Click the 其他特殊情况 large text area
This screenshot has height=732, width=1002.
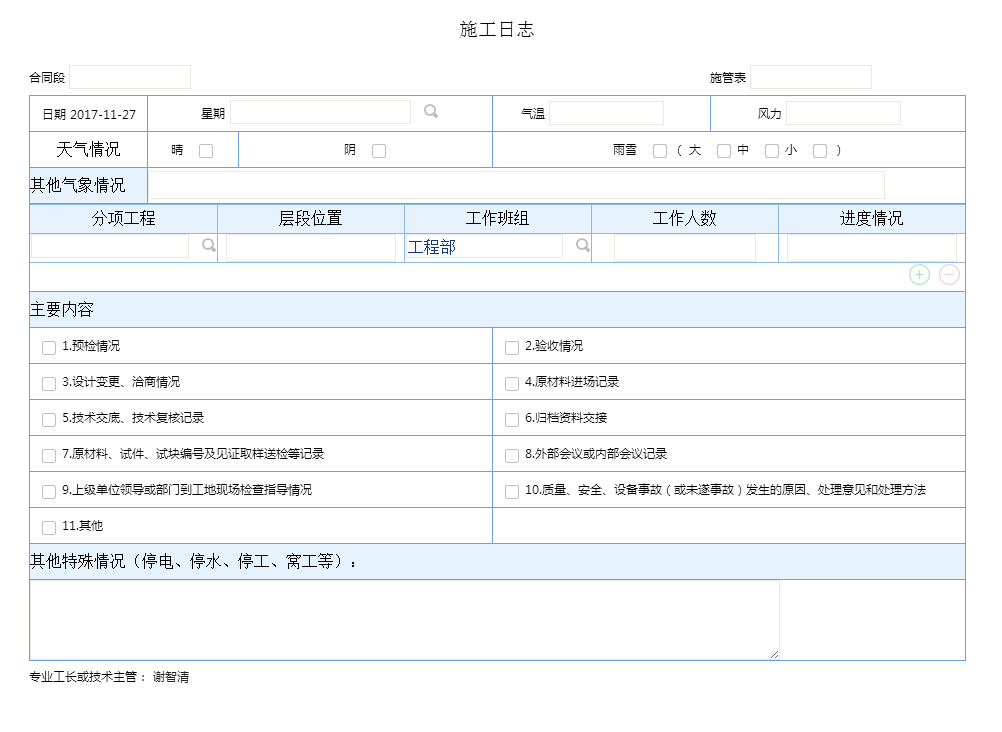point(404,620)
